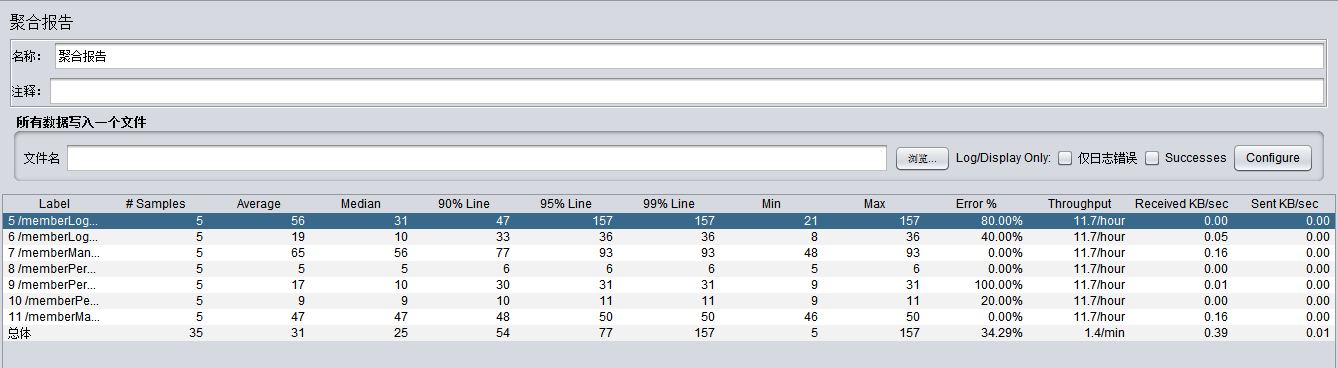Focus the 名称 name input field
The image size is (1338, 368).
(689, 57)
